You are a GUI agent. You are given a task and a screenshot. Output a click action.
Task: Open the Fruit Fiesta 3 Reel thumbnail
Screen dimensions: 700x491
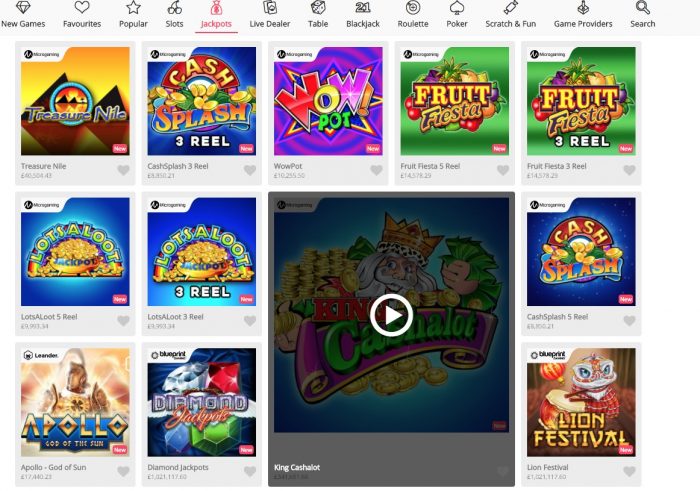tap(581, 101)
